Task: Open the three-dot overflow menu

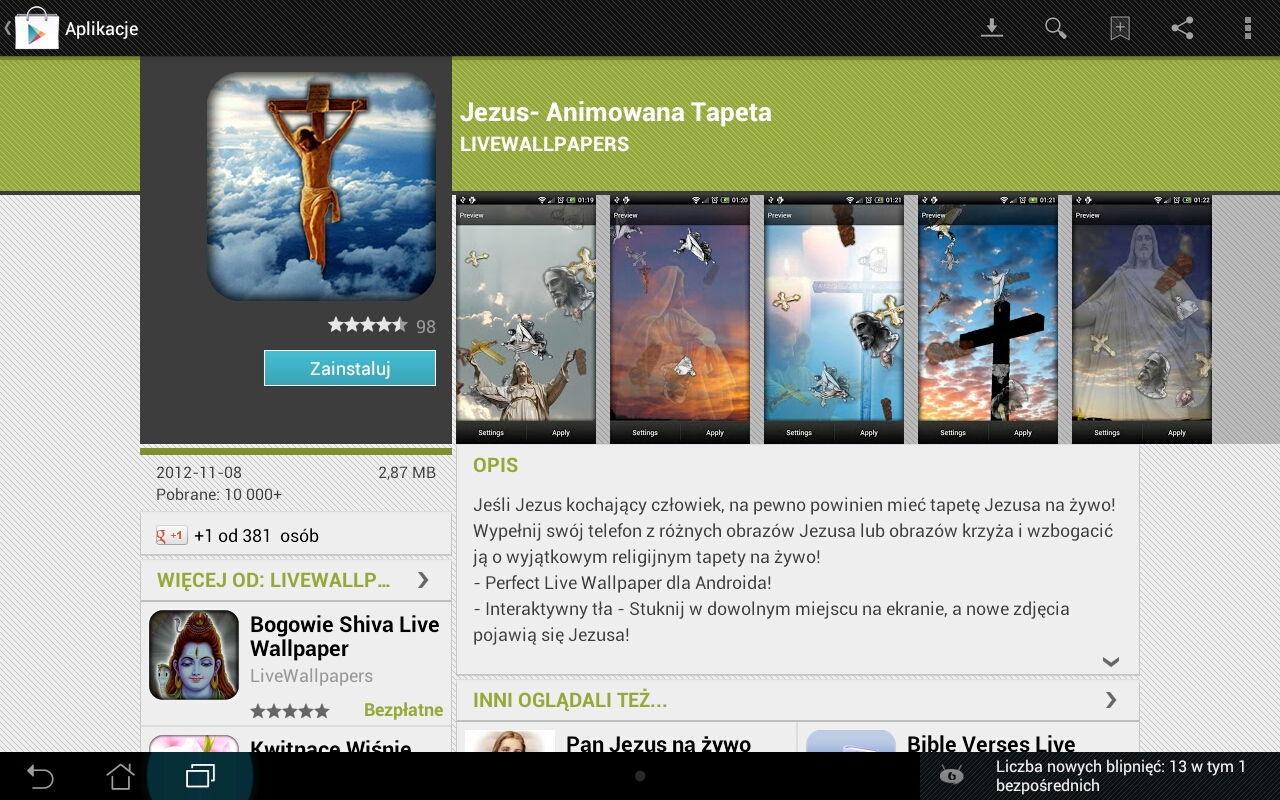Action: point(1247,28)
